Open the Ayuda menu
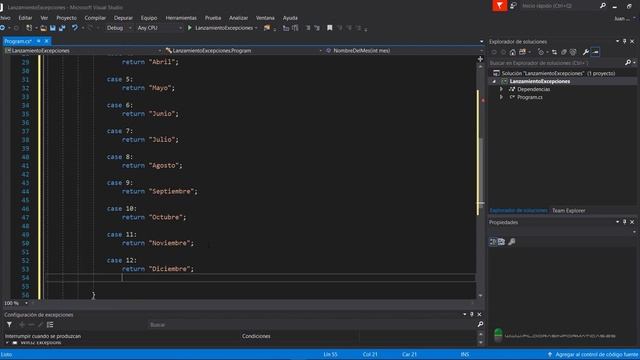640x360 pixels. tap(290, 18)
